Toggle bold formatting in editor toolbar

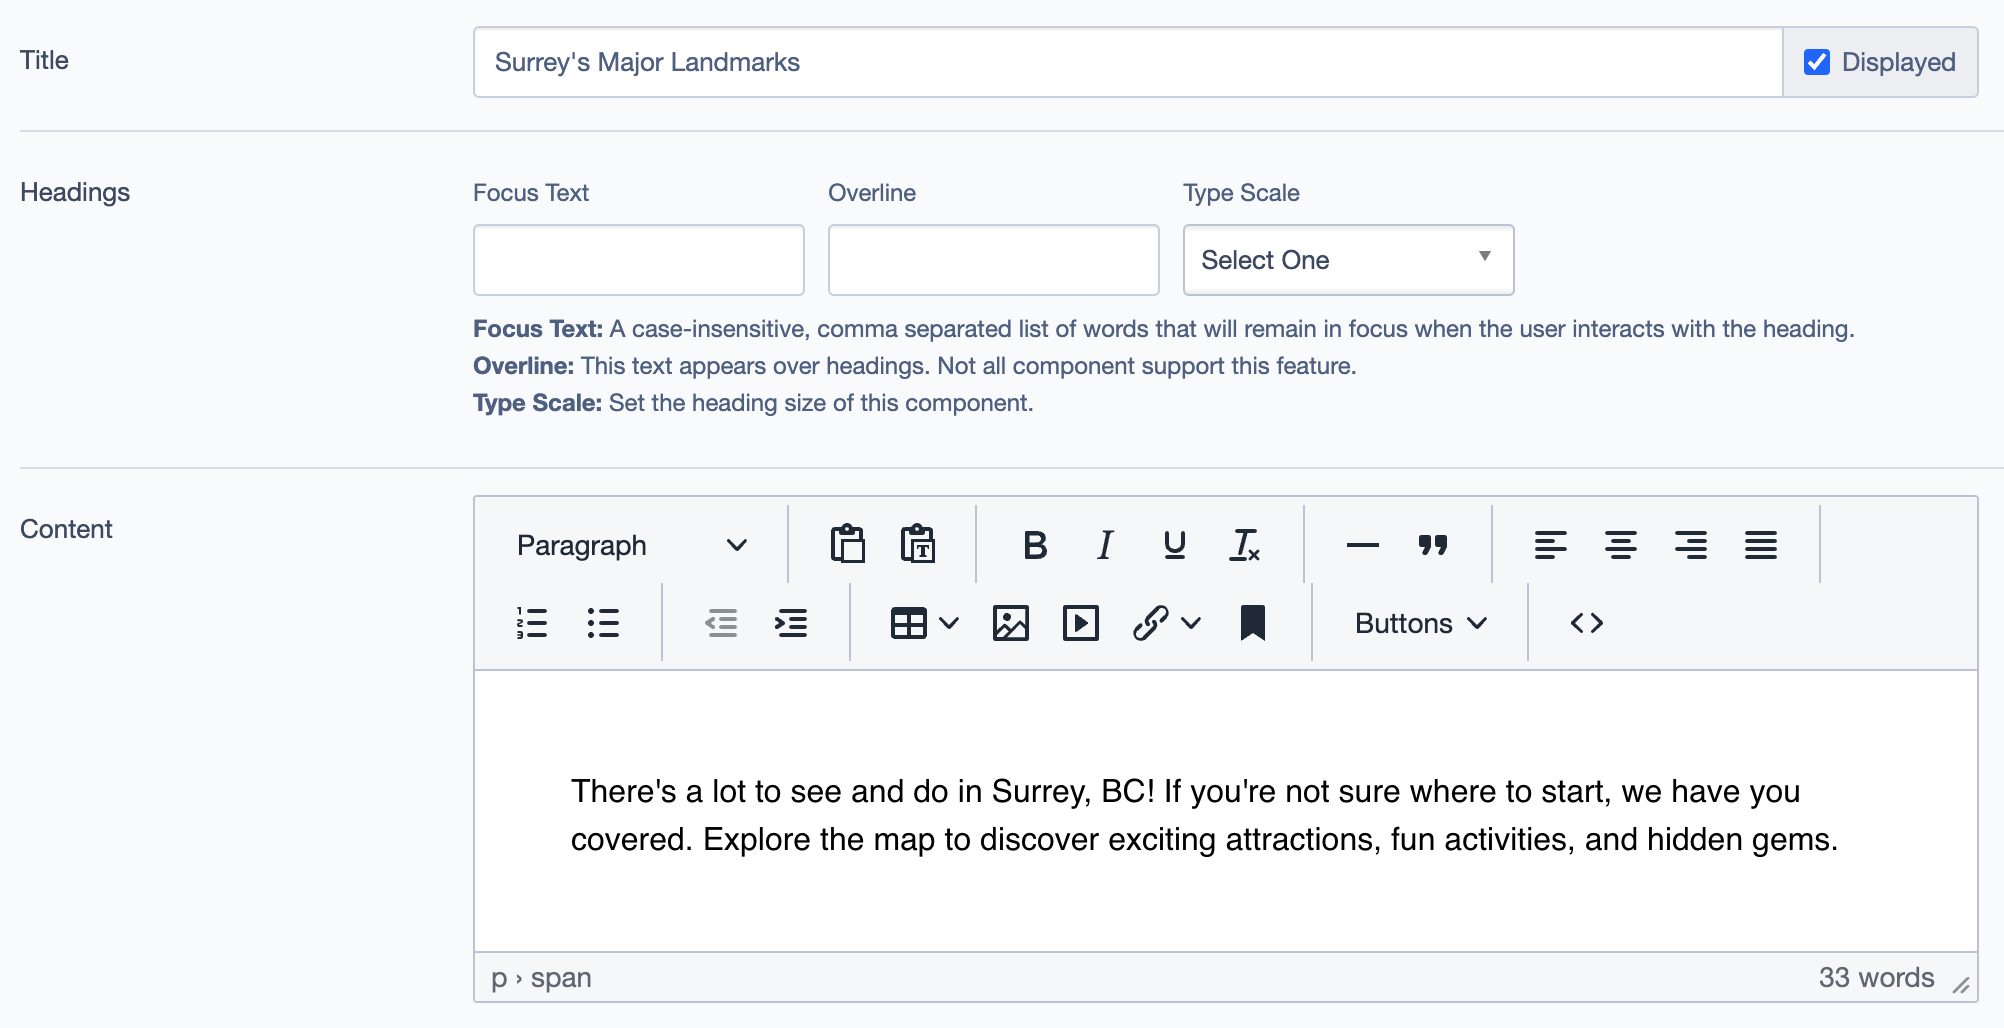click(x=1035, y=545)
